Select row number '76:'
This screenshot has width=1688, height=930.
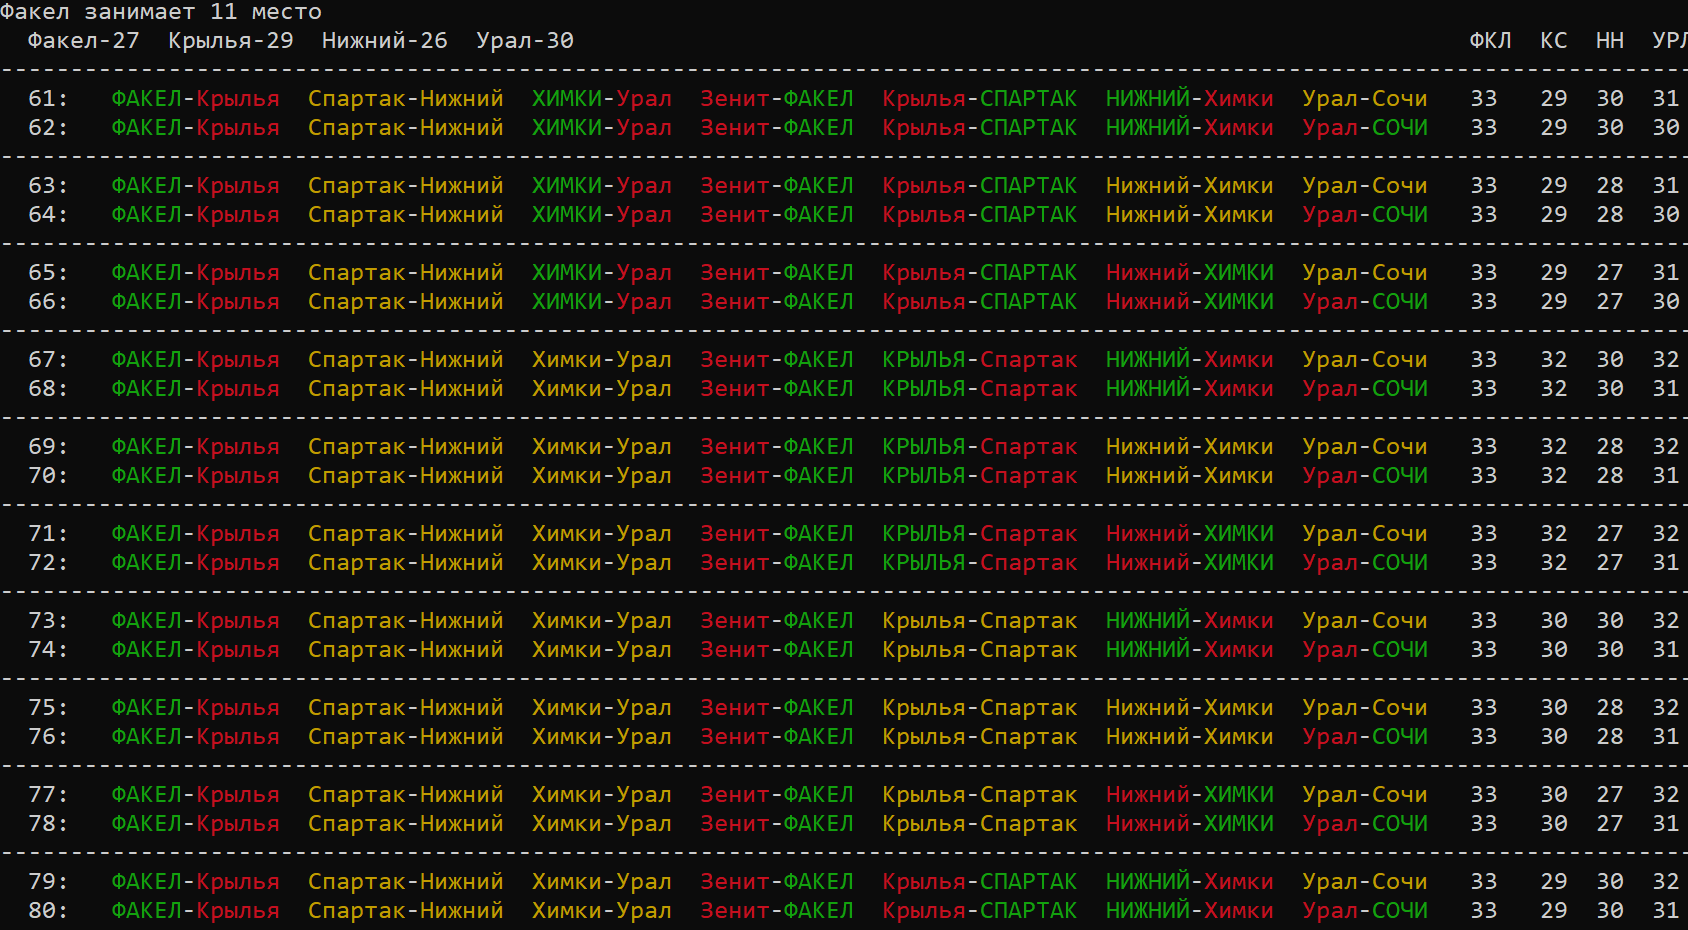(x=48, y=737)
